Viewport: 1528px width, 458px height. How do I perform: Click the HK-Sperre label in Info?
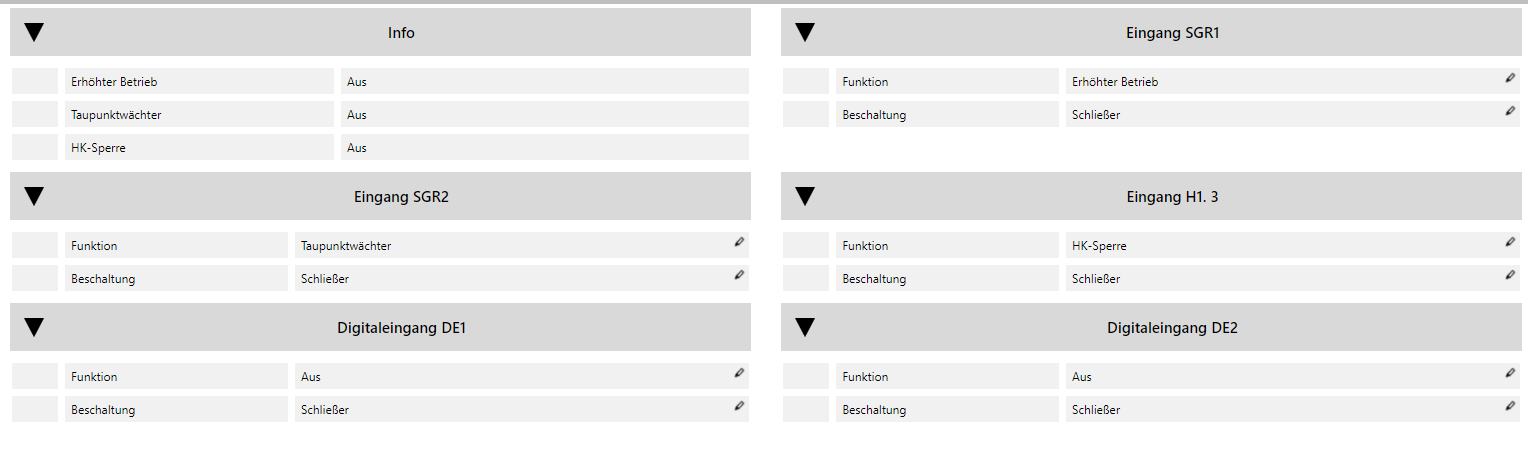pyautogui.click(x=98, y=148)
